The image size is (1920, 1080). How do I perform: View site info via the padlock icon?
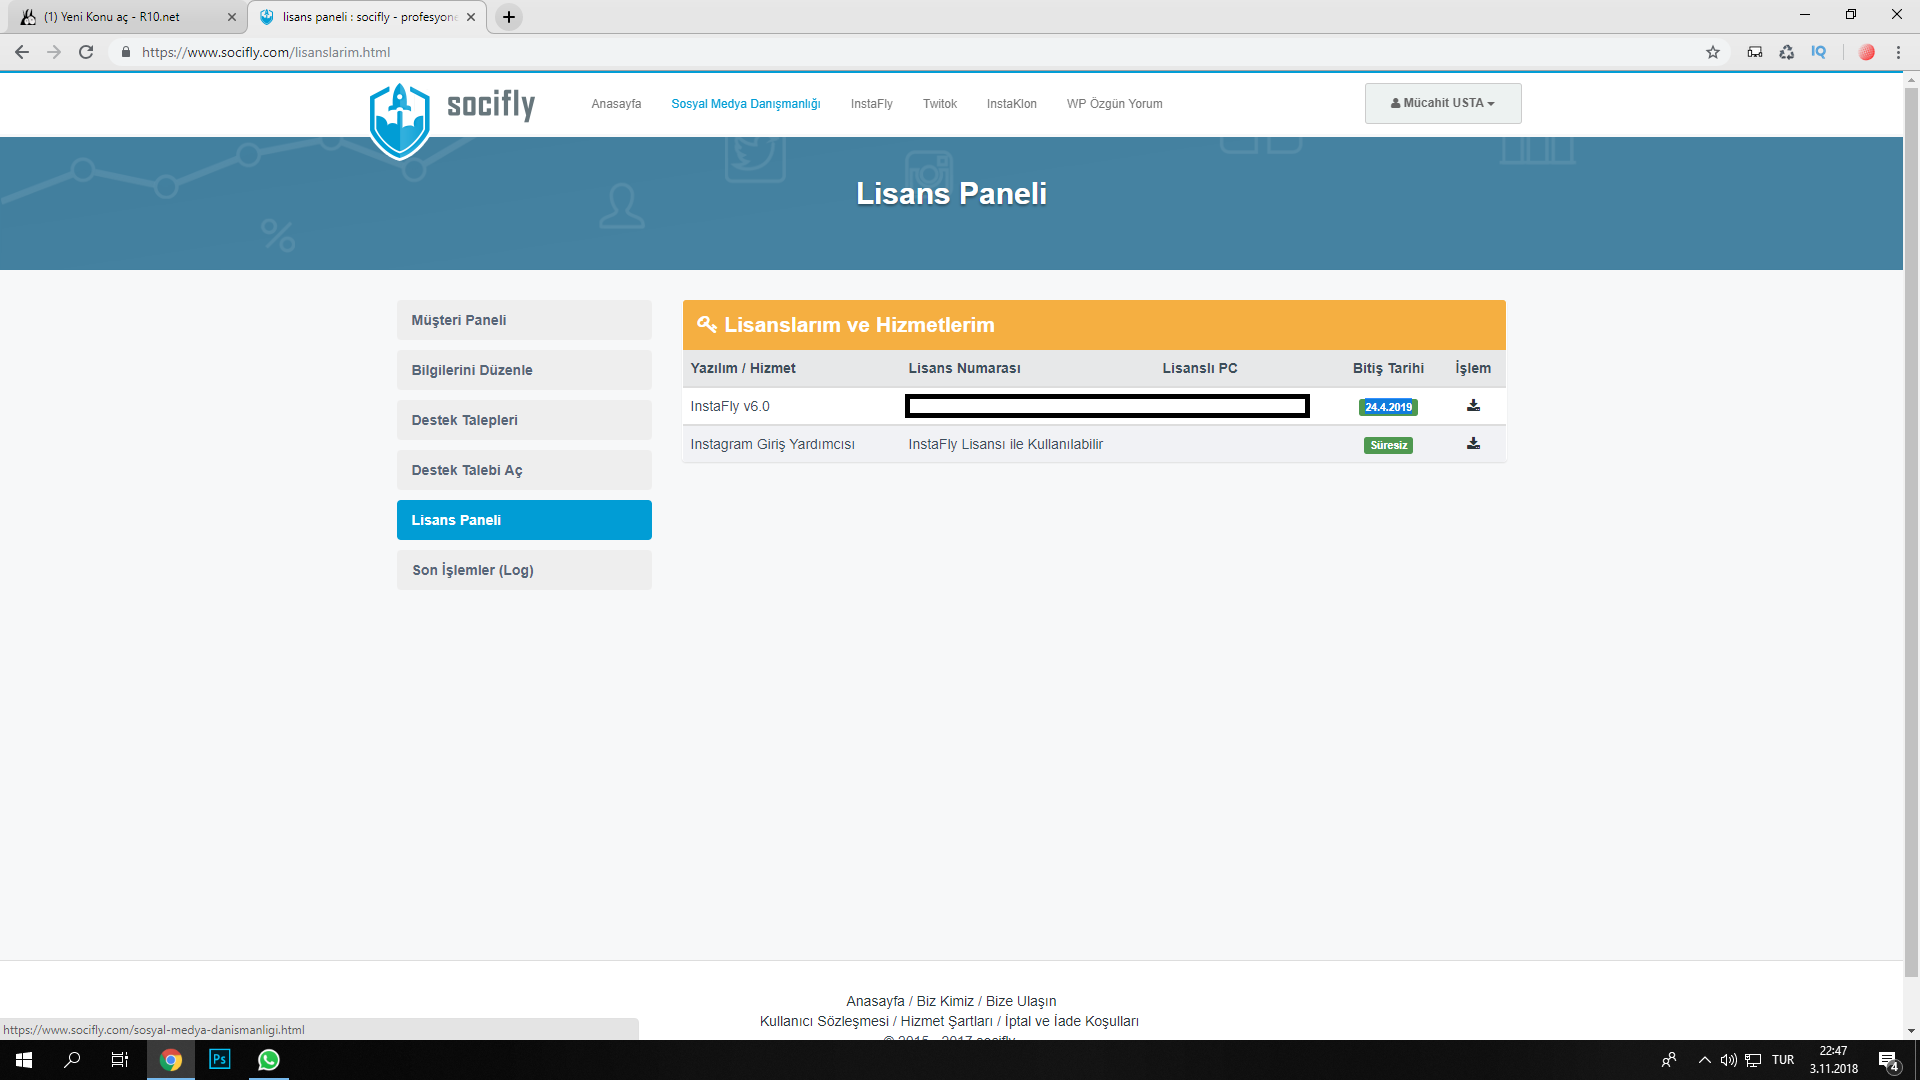point(125,52)
